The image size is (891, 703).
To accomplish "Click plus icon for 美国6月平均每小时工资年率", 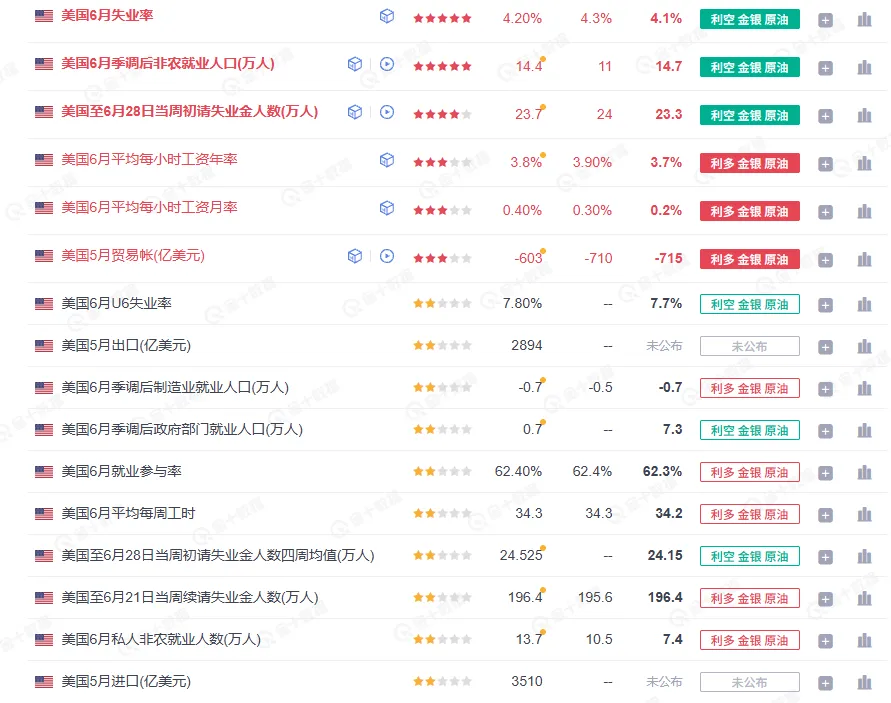I will 825,164.
